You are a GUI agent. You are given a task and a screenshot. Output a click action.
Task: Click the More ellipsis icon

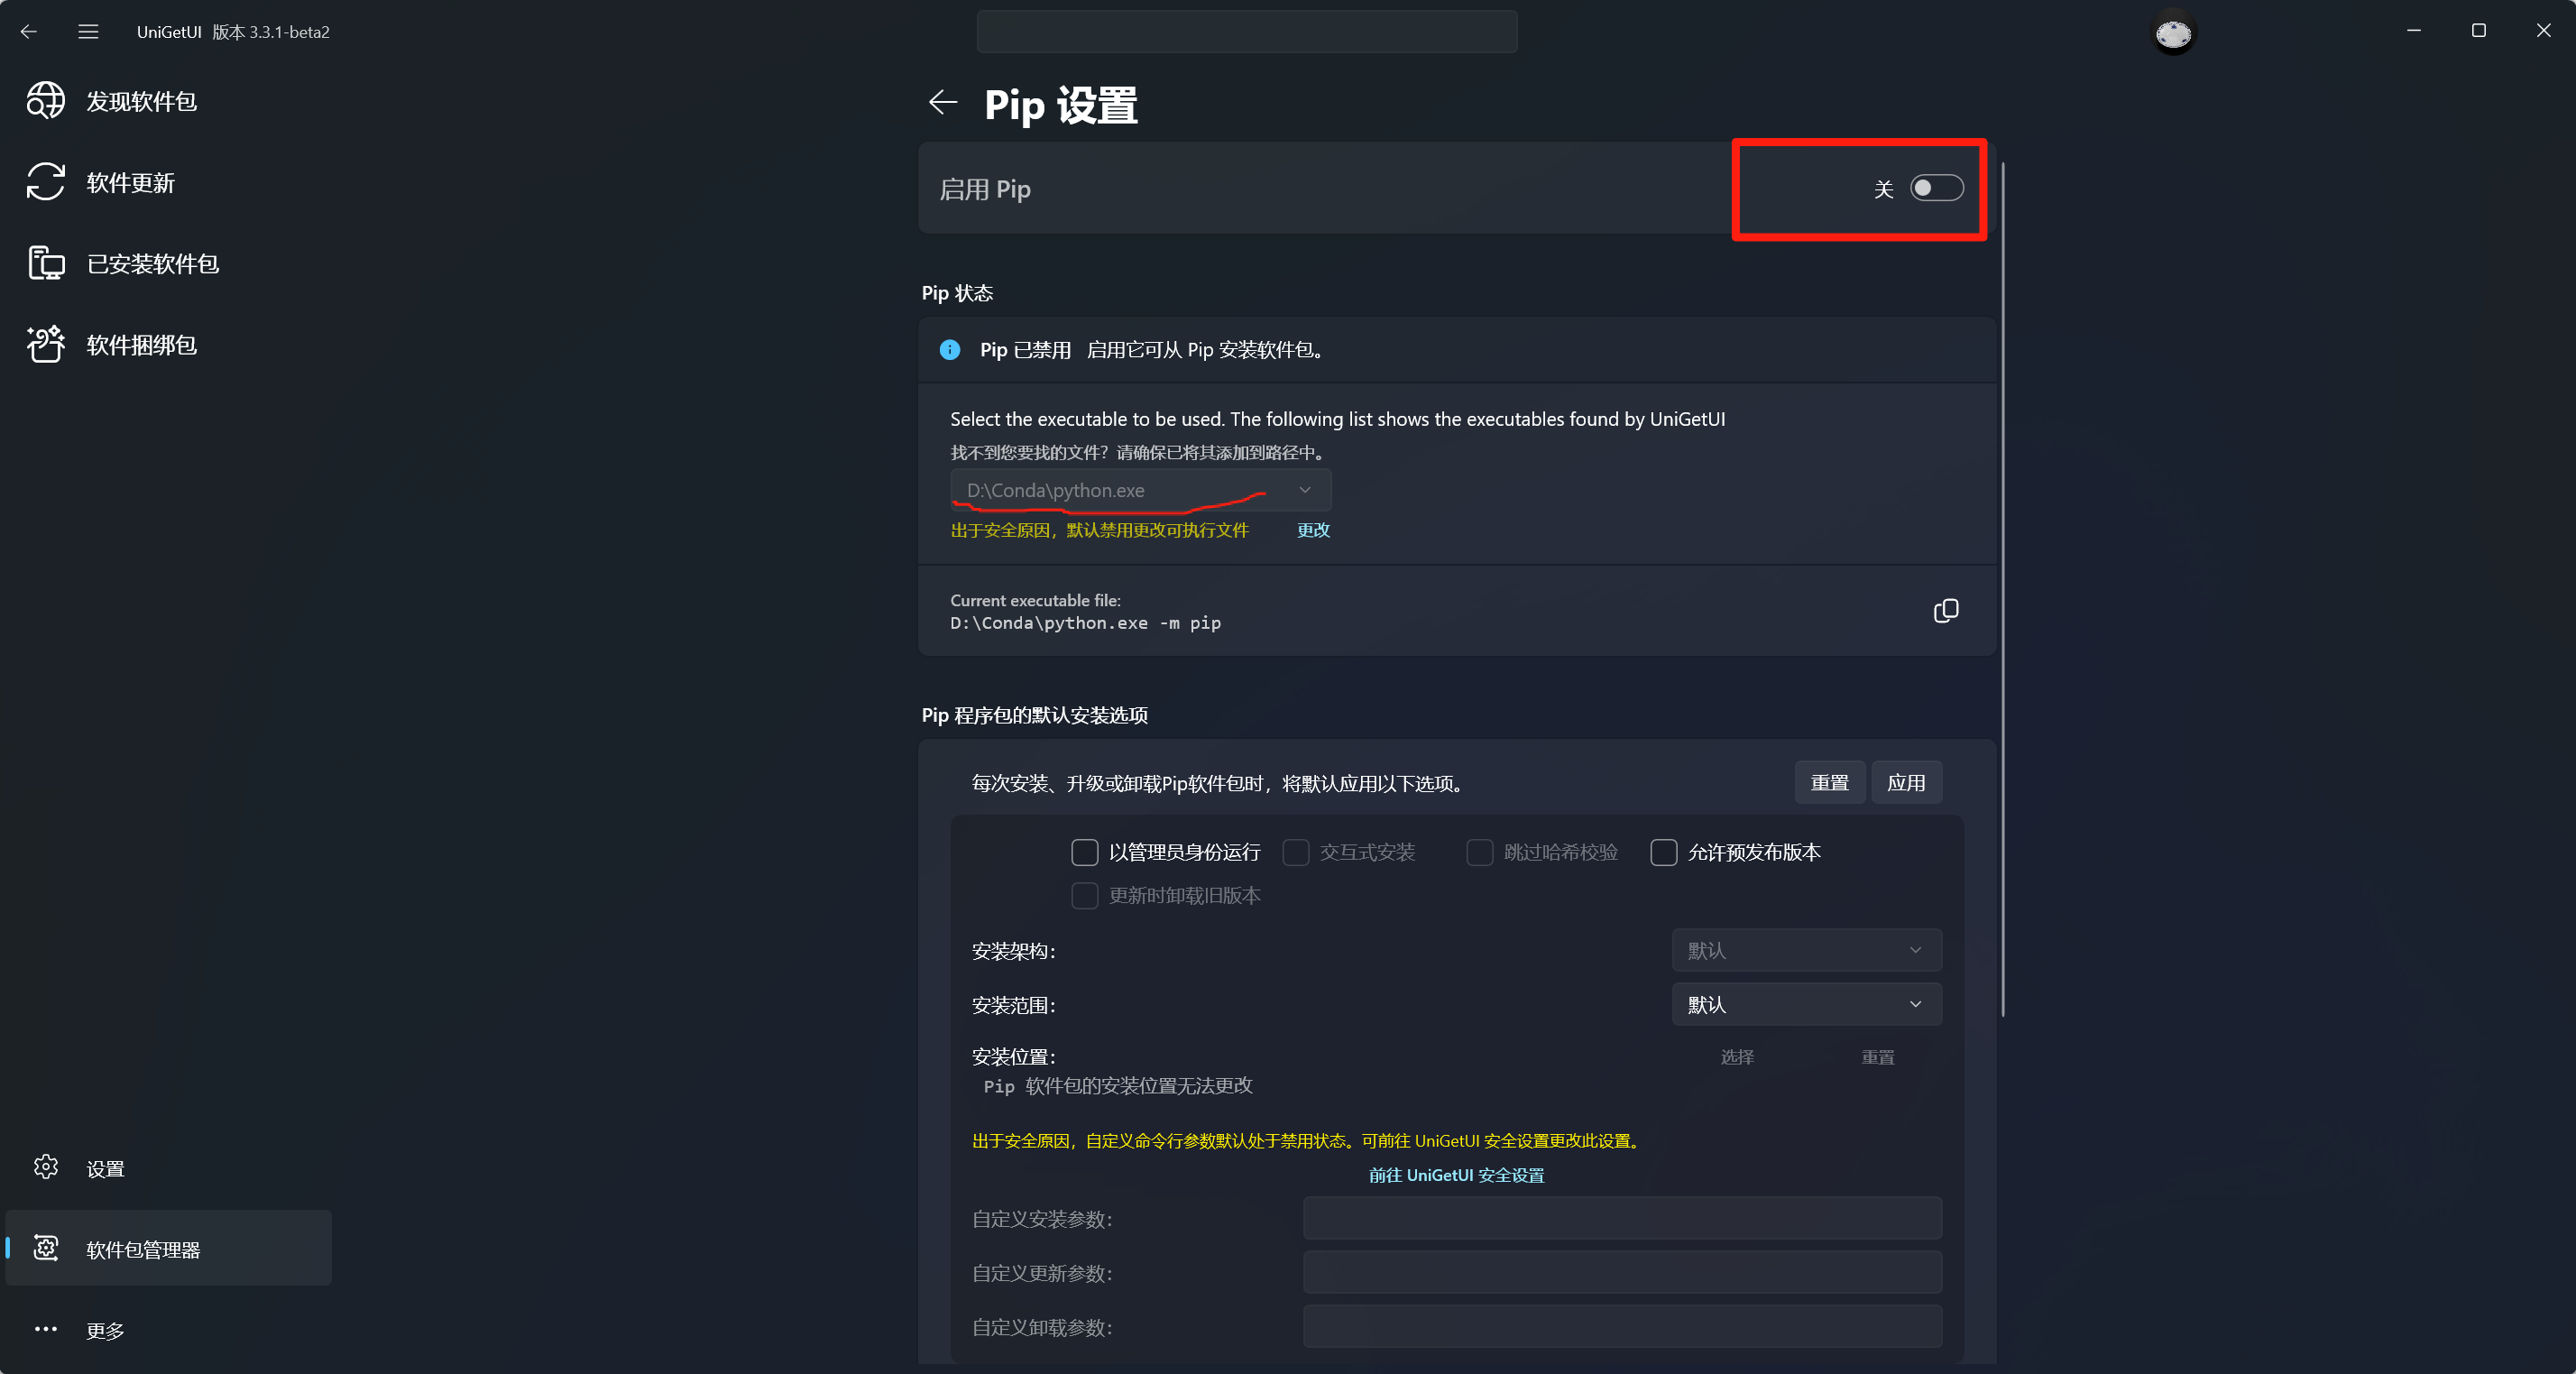point(46,1329)
